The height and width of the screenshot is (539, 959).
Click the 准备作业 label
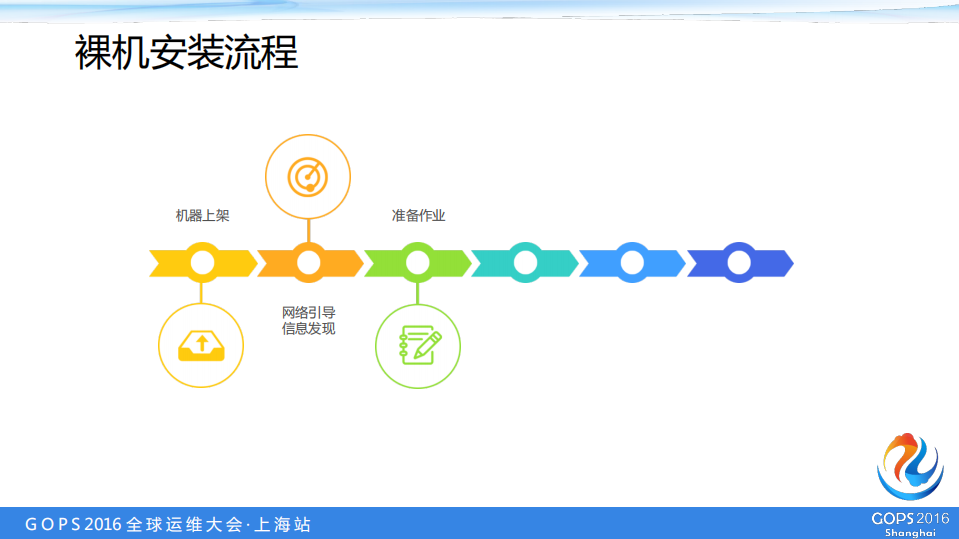coord(418,215)
